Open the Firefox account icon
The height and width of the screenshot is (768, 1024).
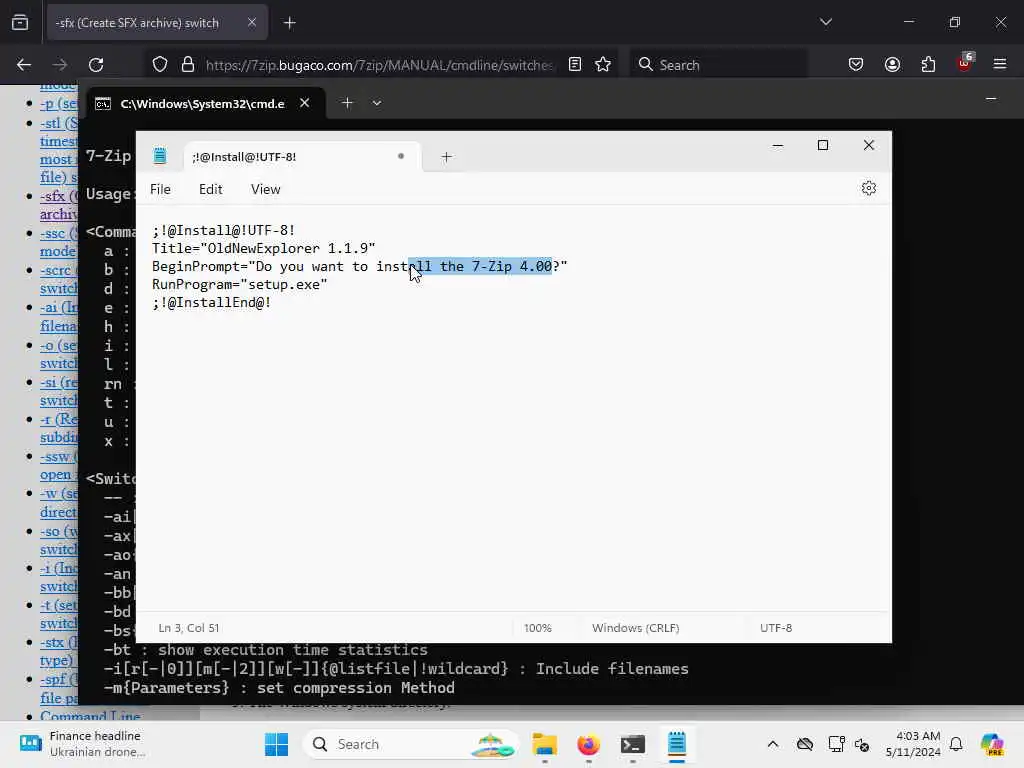(892, 65)
